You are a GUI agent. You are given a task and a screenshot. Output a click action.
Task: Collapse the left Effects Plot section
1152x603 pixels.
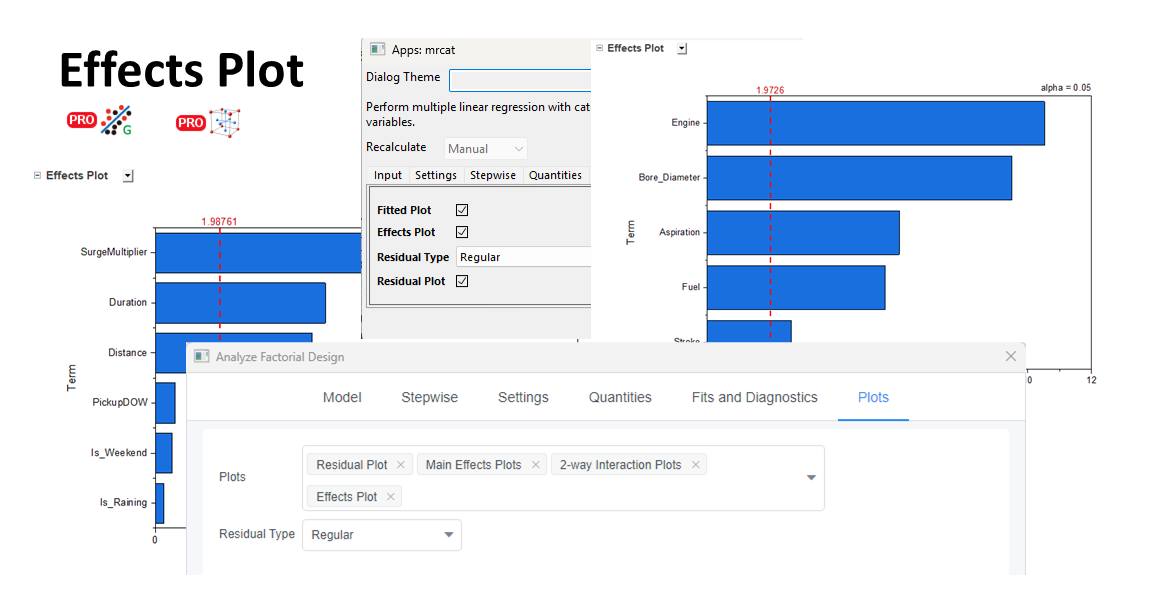[x=37, y=176]
